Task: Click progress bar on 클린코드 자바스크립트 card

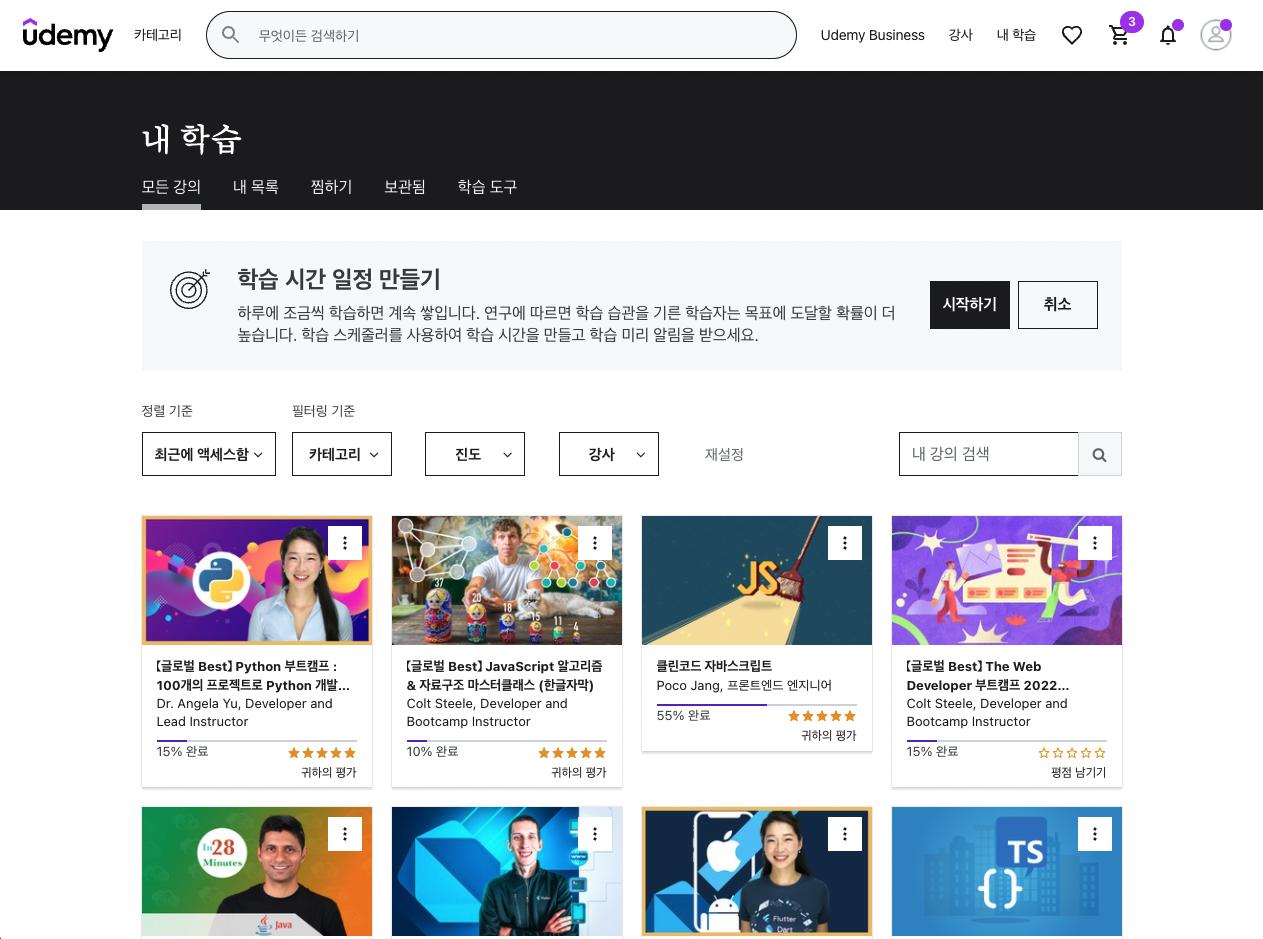Action: [757, 705]
